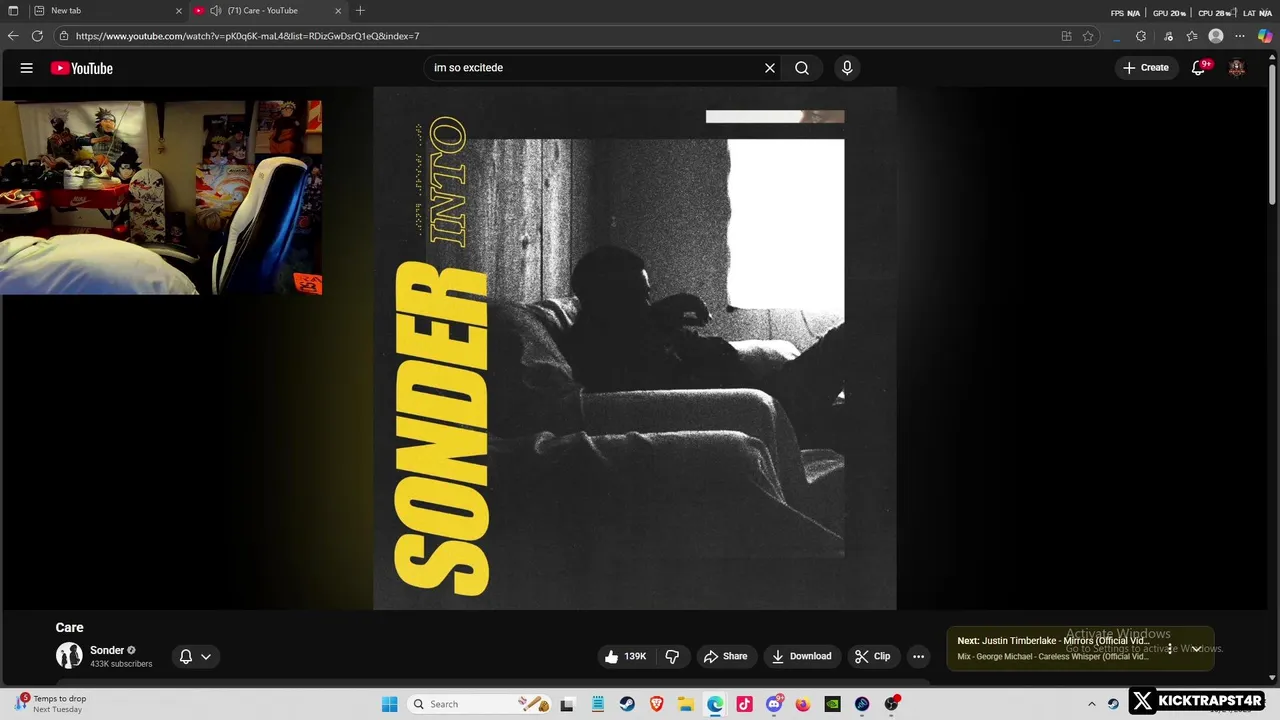Share the Care video

(x=725, y=656)
